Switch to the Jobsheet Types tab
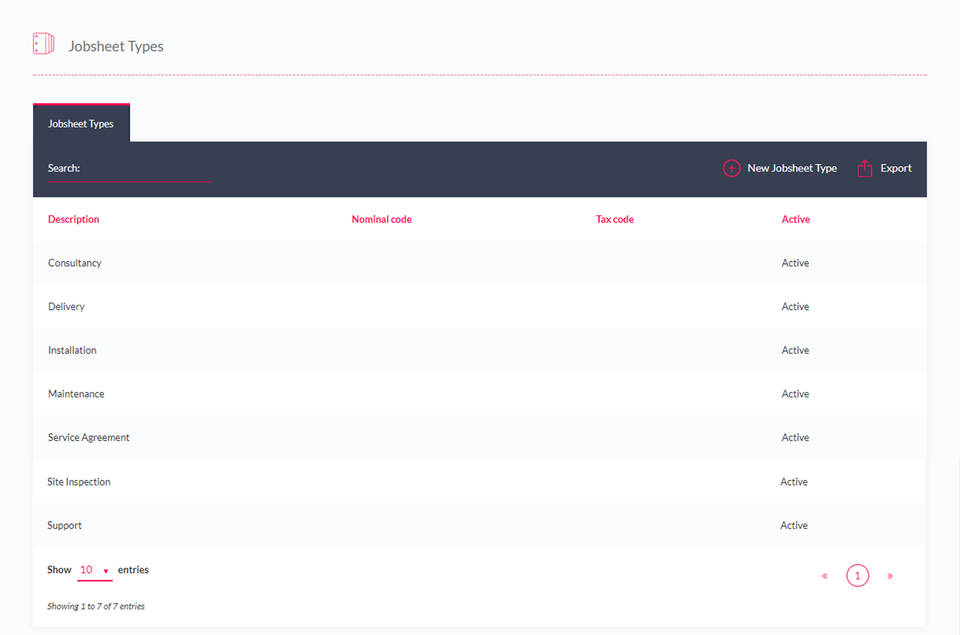This screenshot has height=635, width=960. [x=81, y=124]
